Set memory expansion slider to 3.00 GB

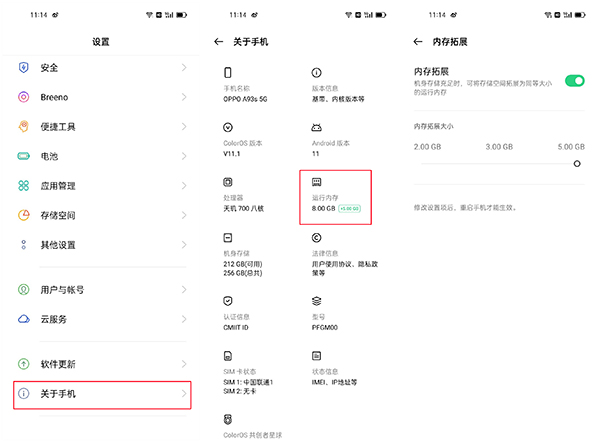point(499,163)
